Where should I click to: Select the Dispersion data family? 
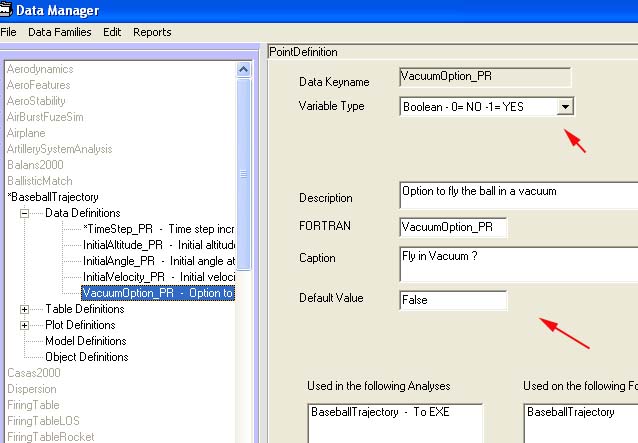(x=32, y=389)
